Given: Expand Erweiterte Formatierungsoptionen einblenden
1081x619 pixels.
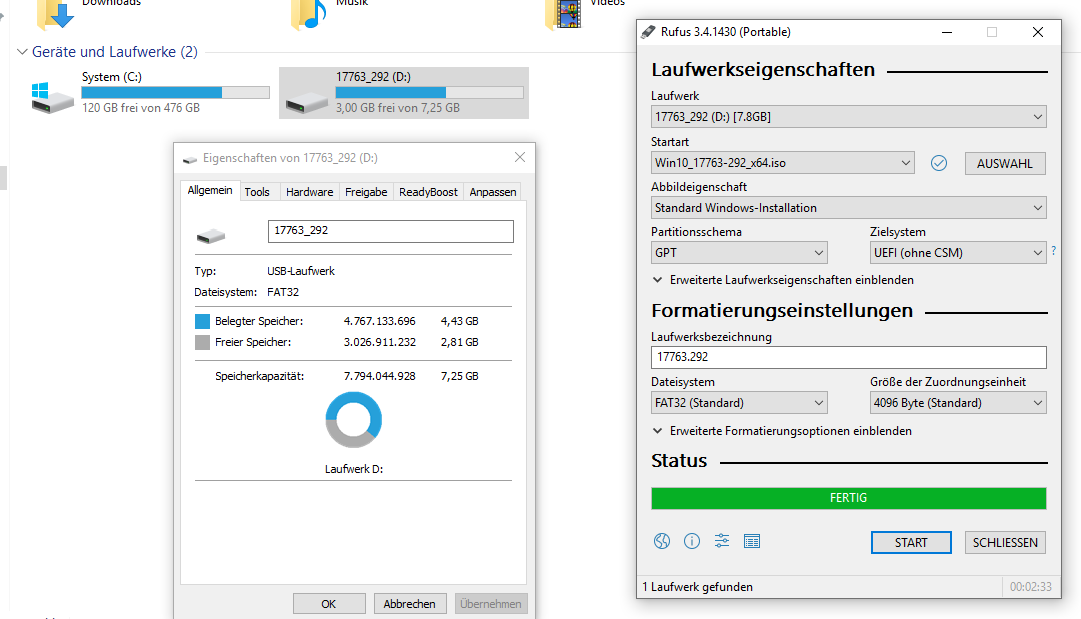Looking at the screenshot, I should [782, 431].
